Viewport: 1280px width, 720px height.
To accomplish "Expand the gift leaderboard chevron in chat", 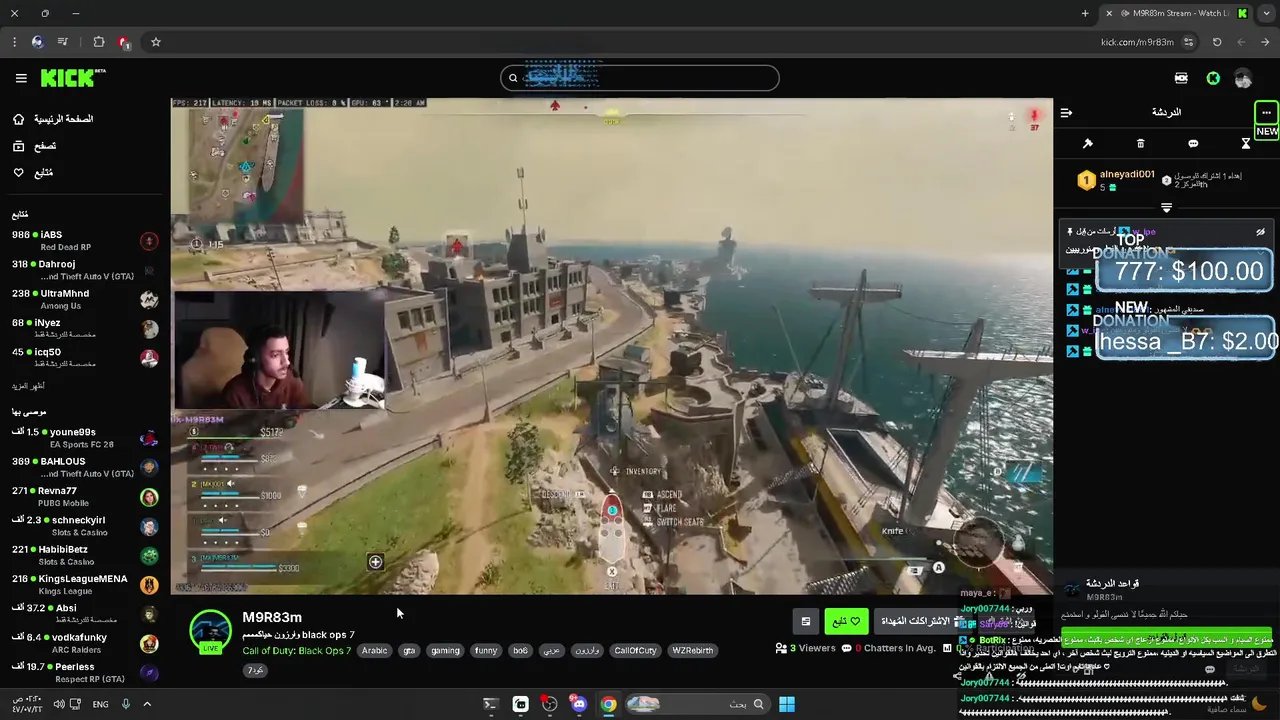I will tap(1166, 207).
